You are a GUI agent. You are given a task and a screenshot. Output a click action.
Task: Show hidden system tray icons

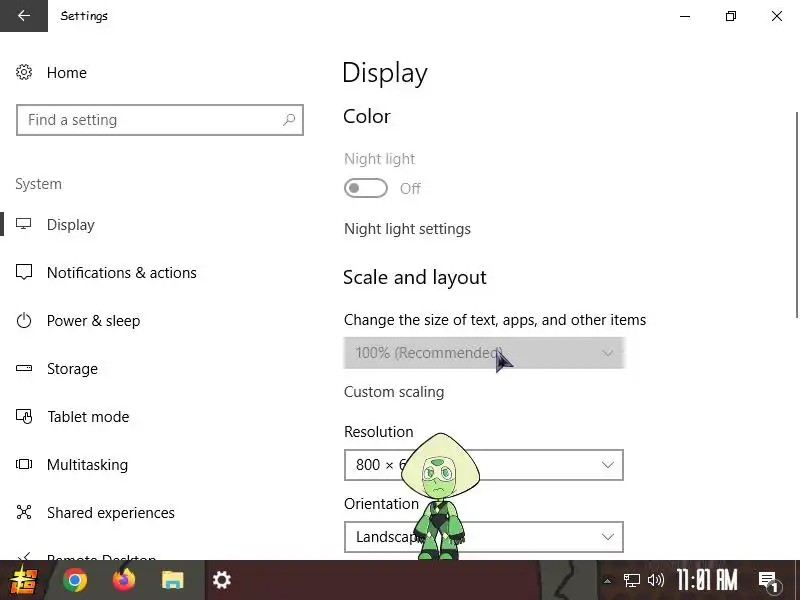click(607, 581)
